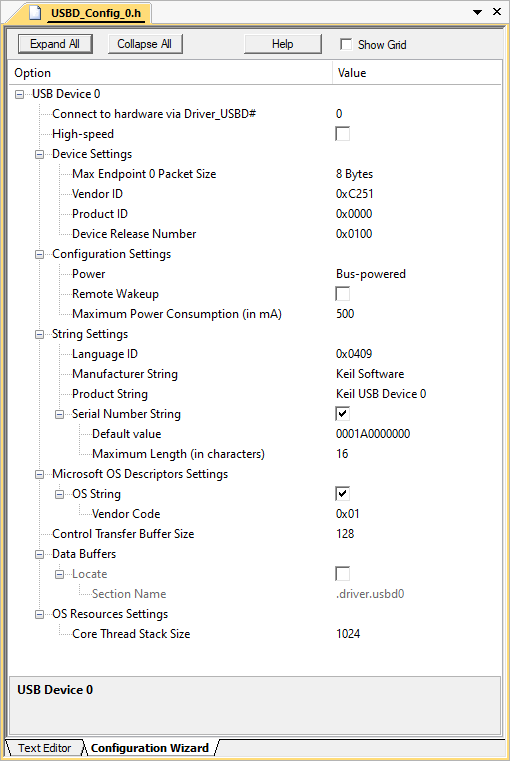Collapse Microsoft OS Descriptors Settings
Image resolution: width=510 pixels, height=761 pixels.
[x=39, y=474]
